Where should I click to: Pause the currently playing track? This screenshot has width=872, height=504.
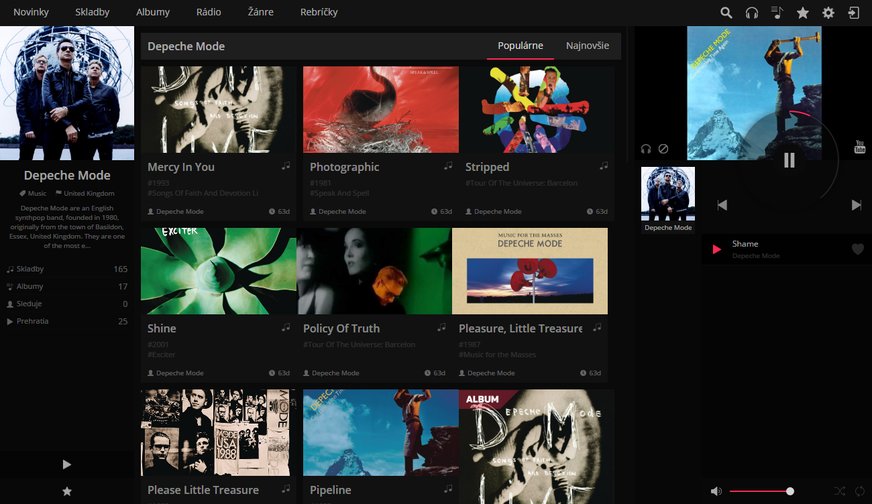tap(789, 160)
